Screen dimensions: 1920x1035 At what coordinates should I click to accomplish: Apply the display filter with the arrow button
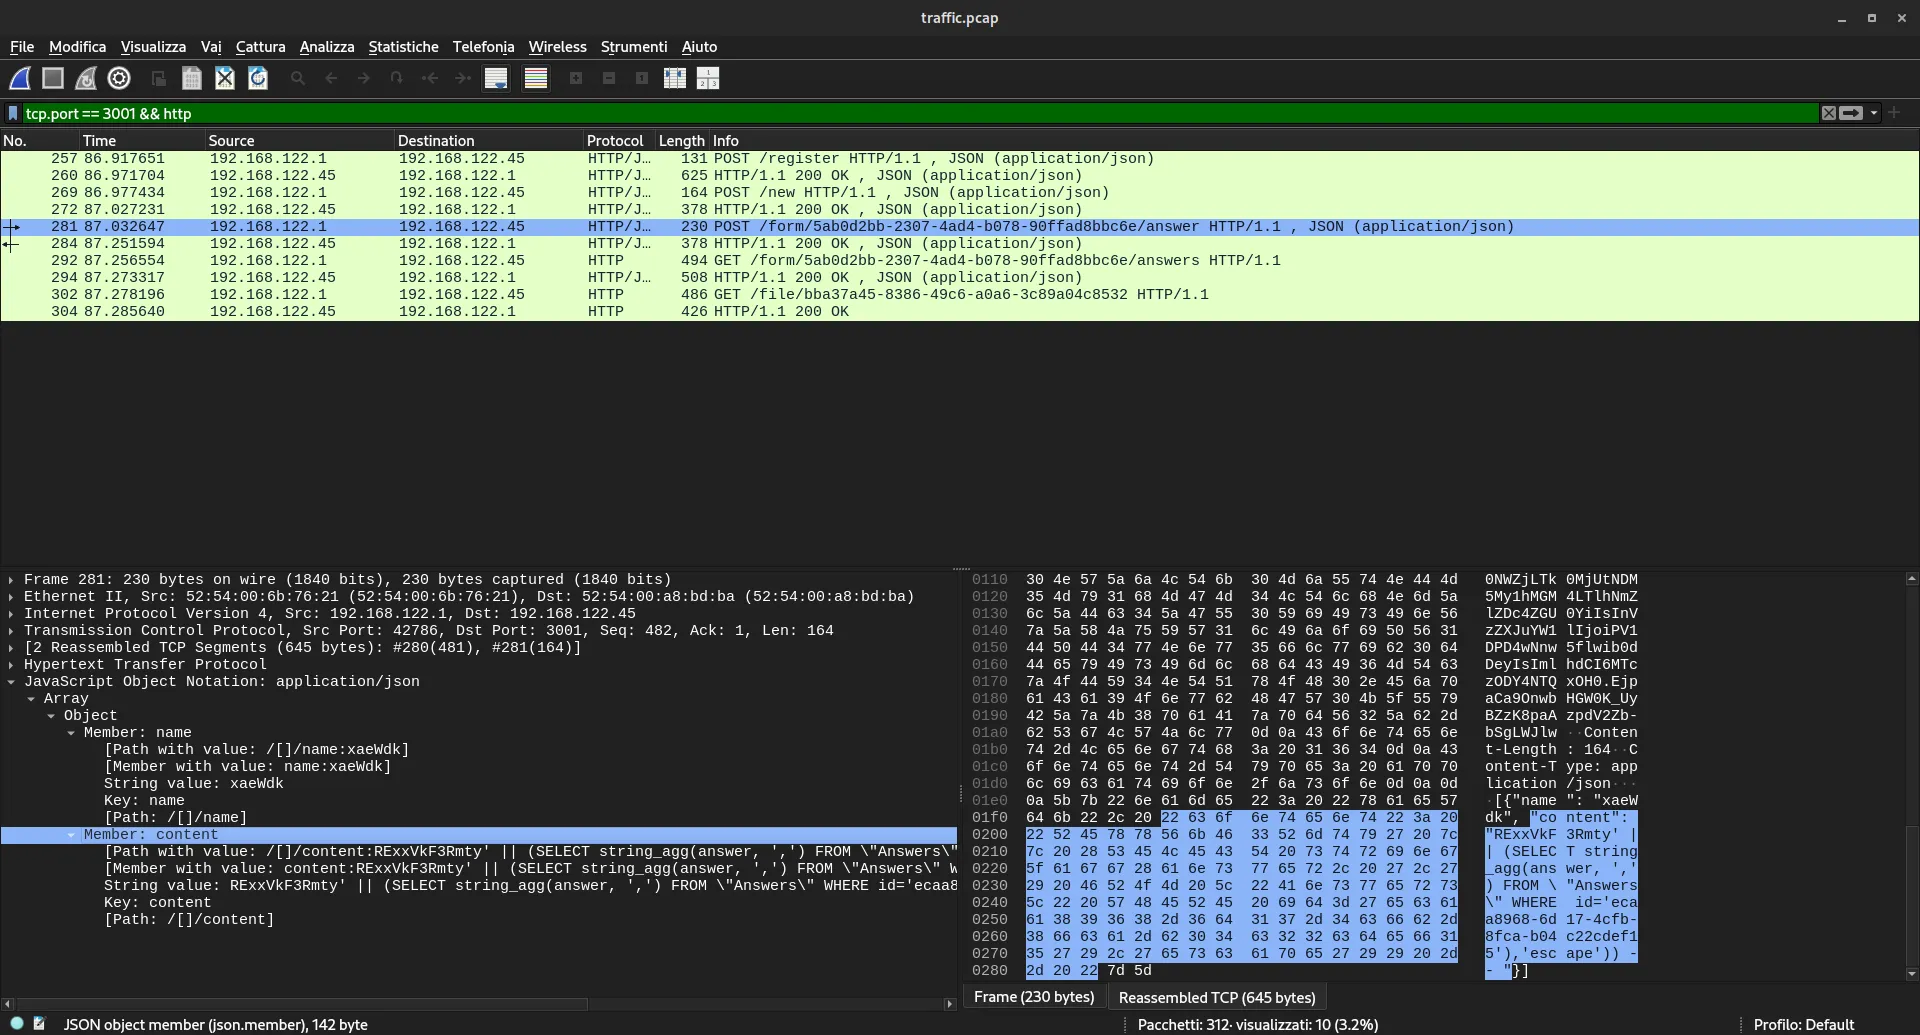(x=1852, y=113)
